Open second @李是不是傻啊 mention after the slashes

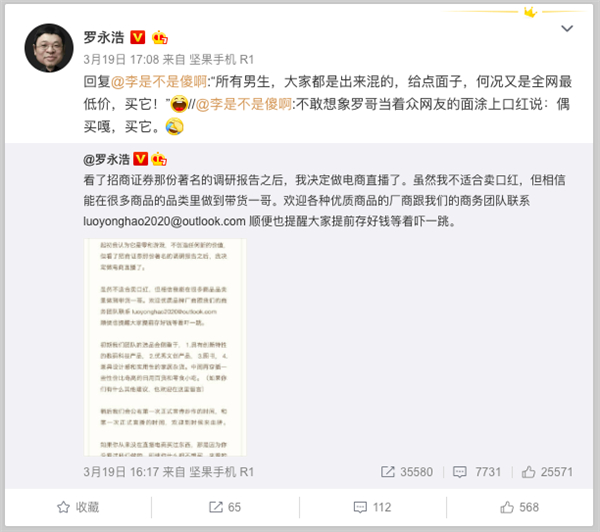244,104
